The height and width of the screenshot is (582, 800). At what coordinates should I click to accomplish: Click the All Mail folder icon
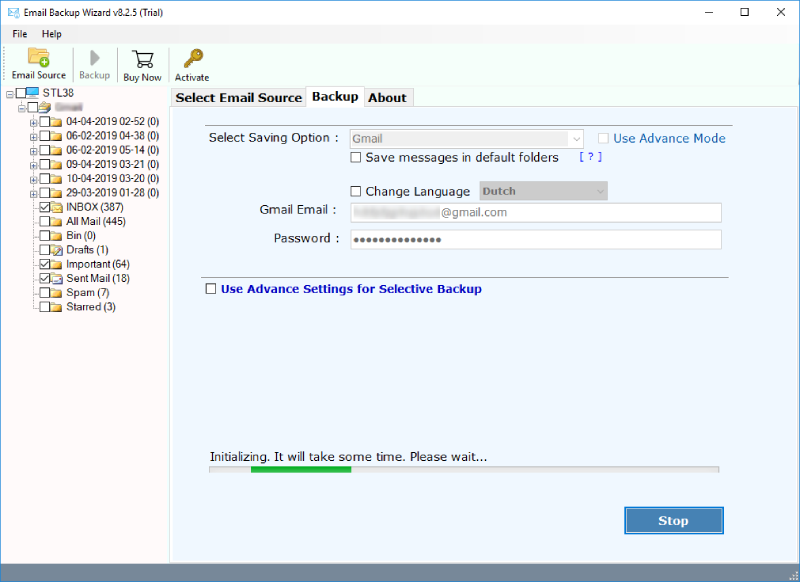click(x=57, y=221)
